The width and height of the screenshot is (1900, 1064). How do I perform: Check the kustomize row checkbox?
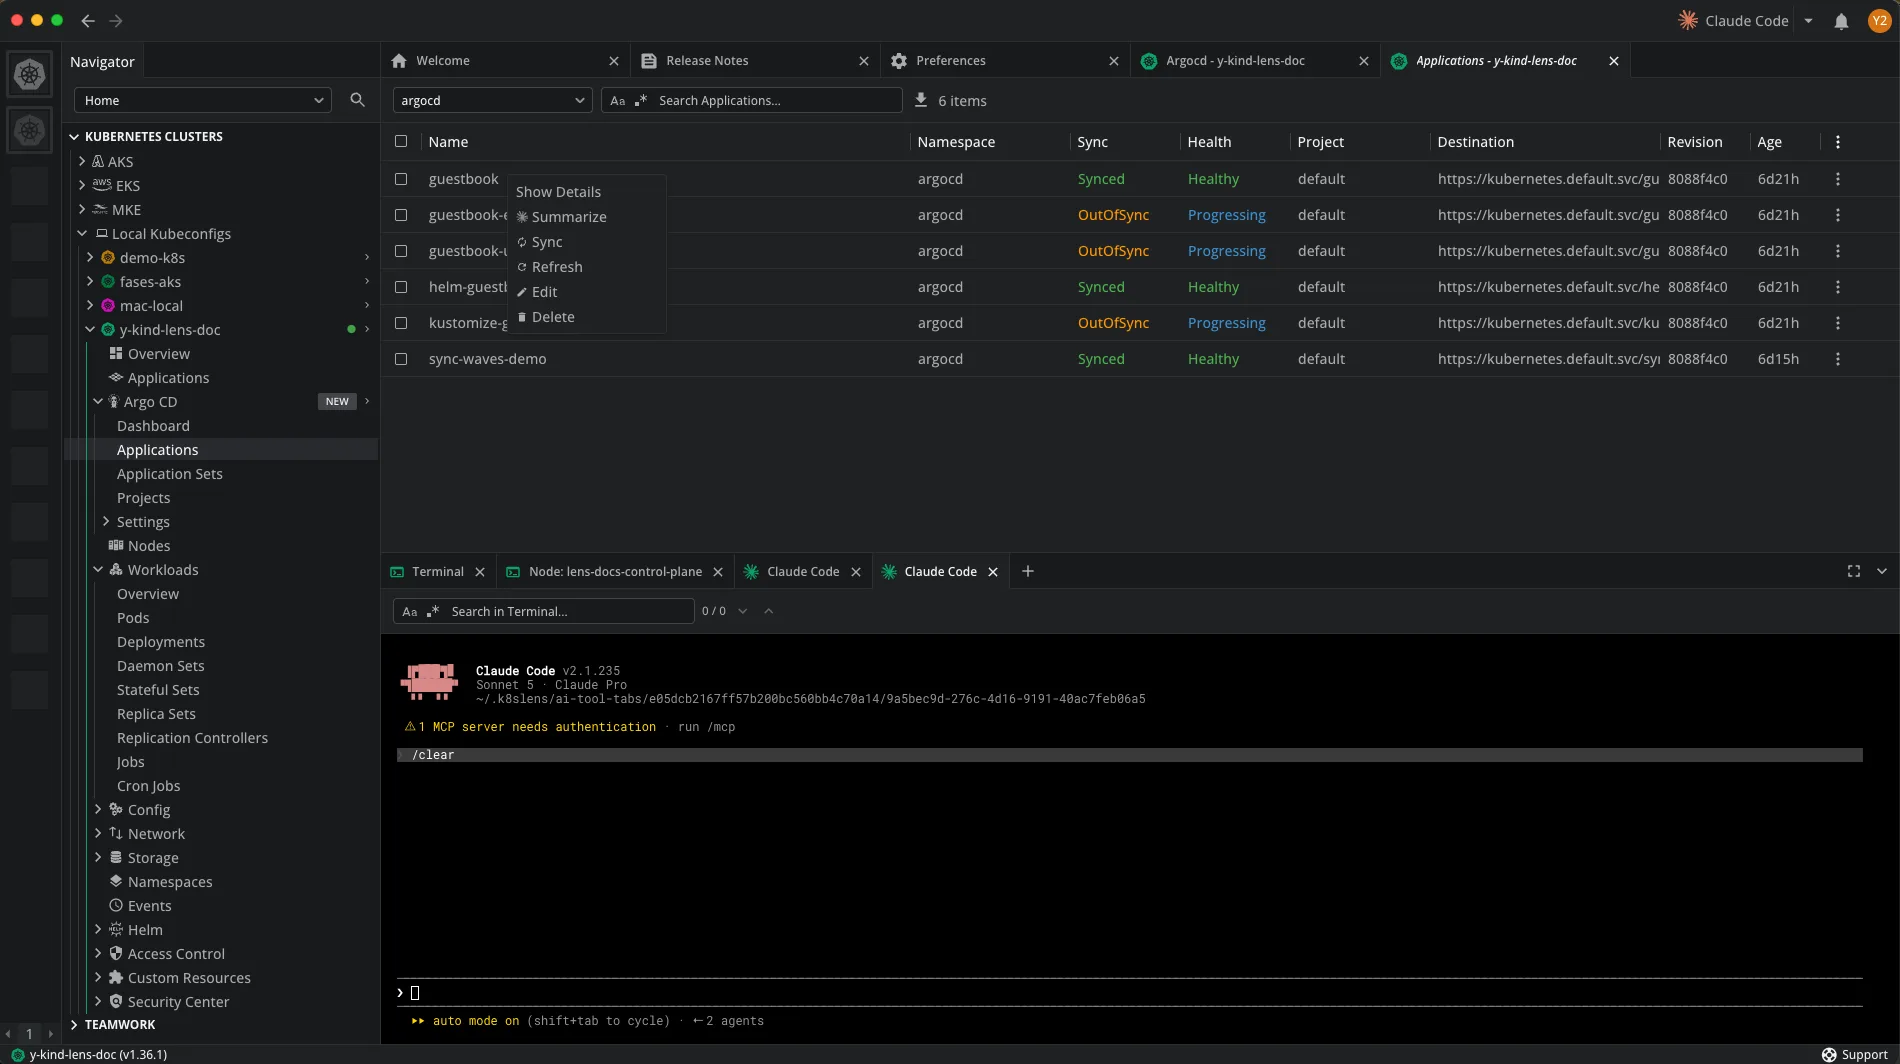(401, 323)
